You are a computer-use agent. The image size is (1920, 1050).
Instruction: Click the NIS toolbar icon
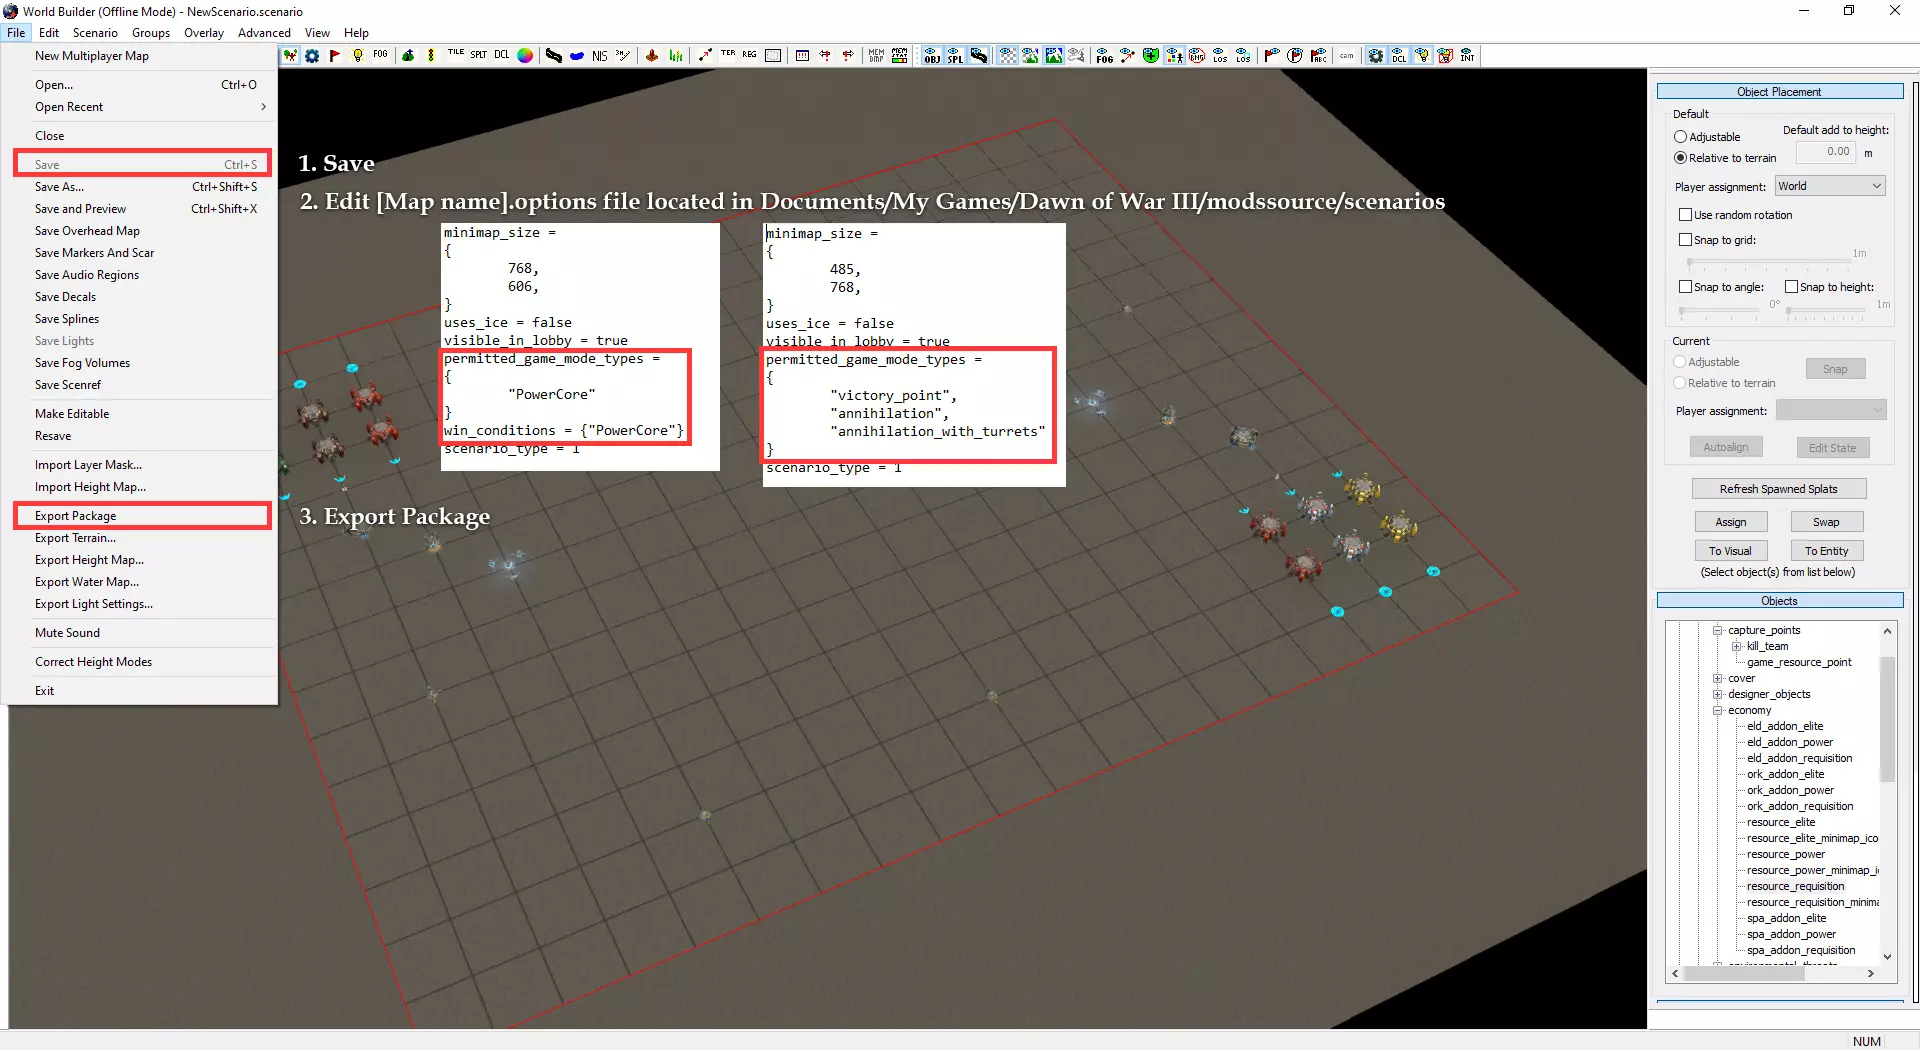tap(600, 56)
